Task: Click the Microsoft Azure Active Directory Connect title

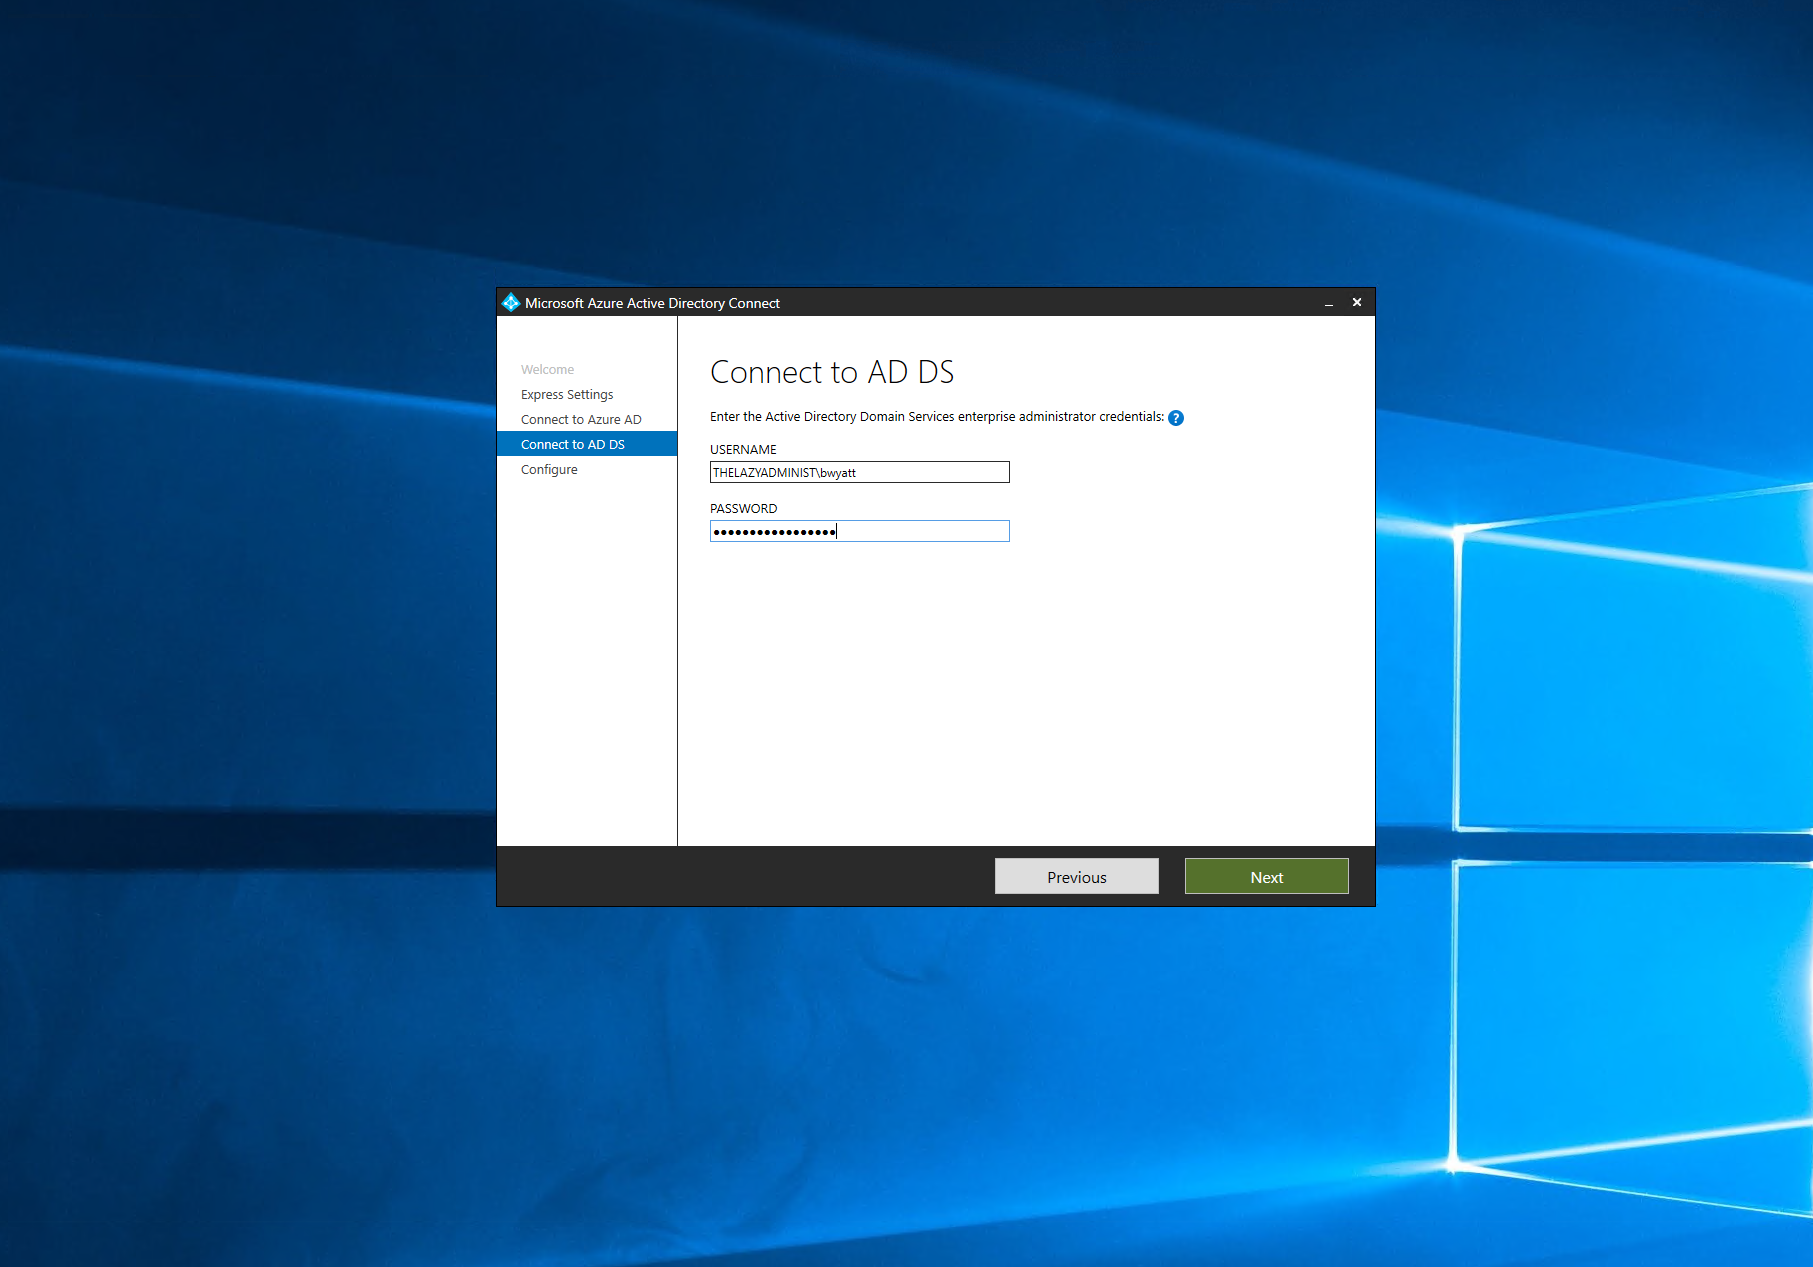Action: [x=652, y=303]
